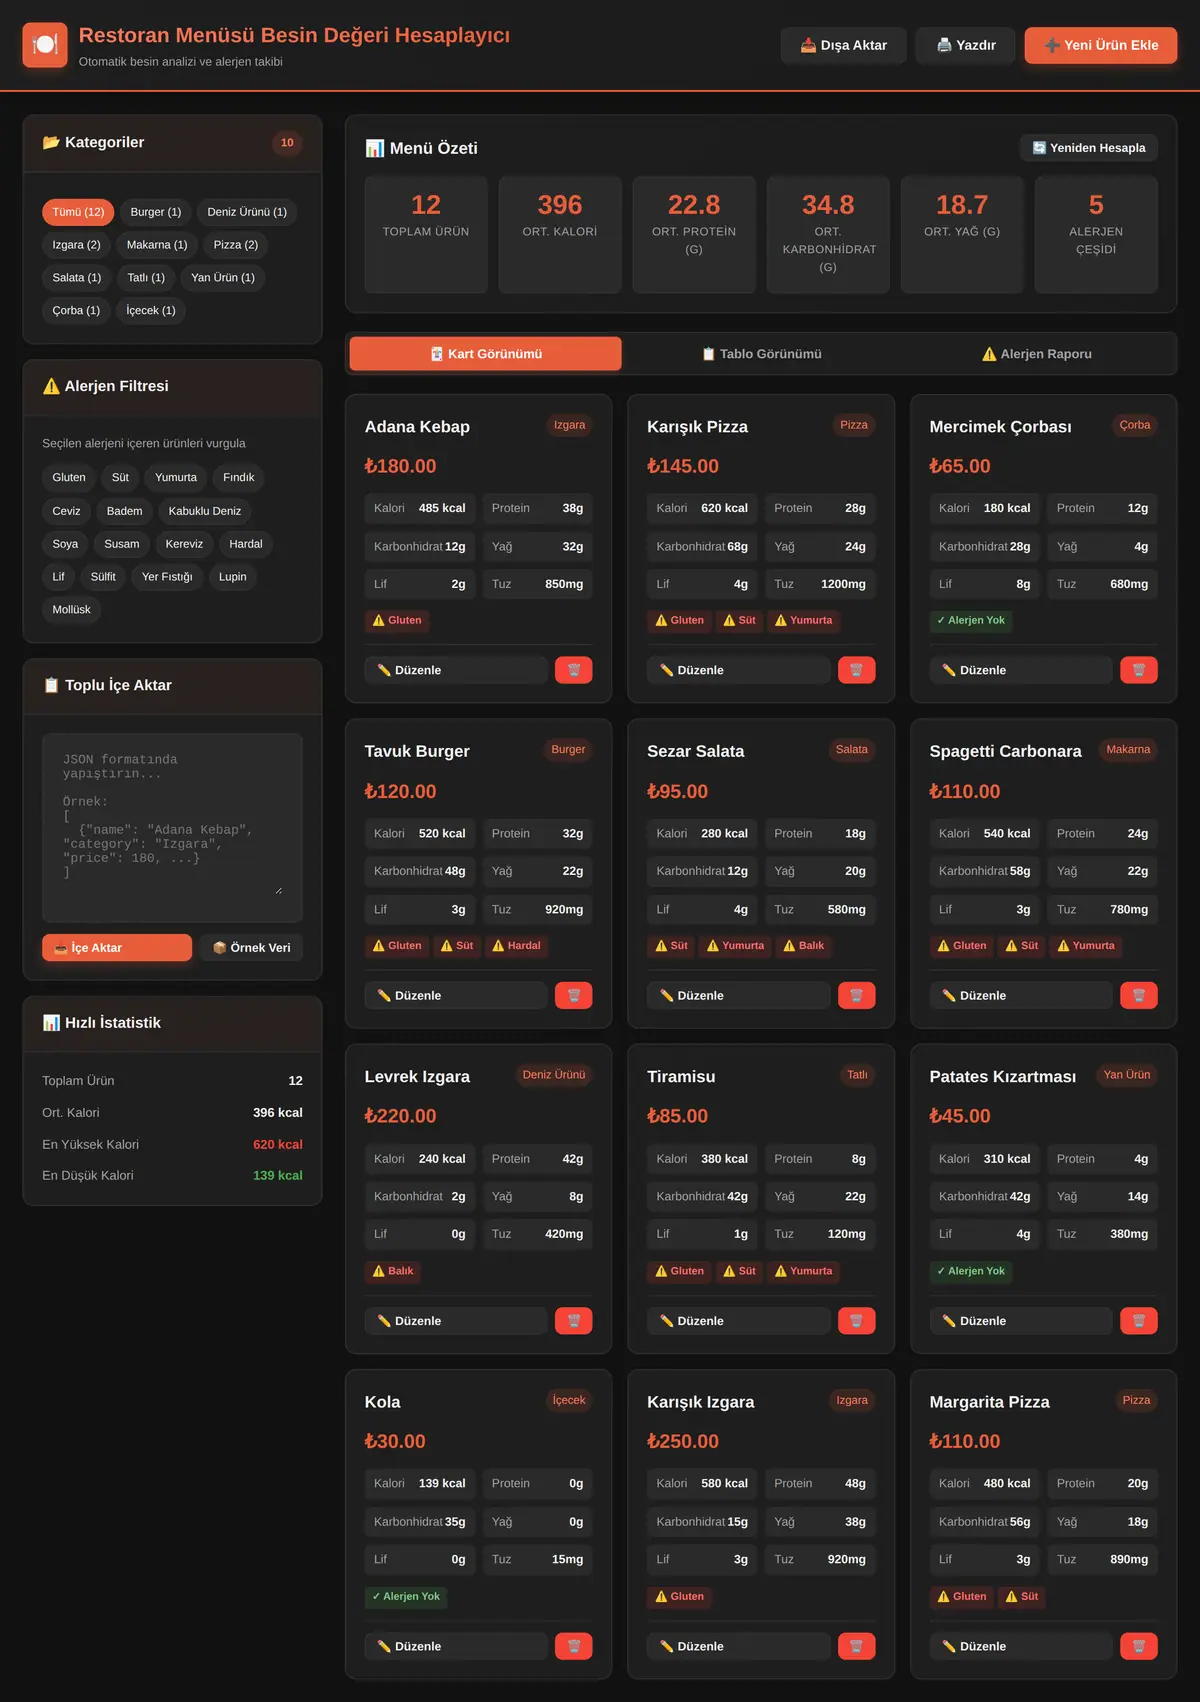
Task: Click the Yazdır button
Action: tap(966, 45)
